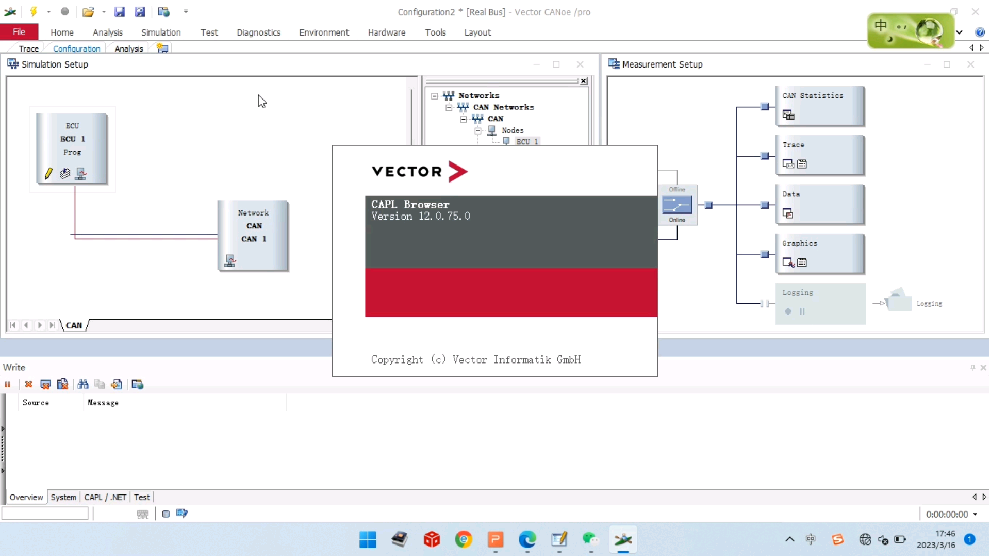Click the Trace block in Measurement Setup
Screen dimensions: 989x556
tap(820, 154)
